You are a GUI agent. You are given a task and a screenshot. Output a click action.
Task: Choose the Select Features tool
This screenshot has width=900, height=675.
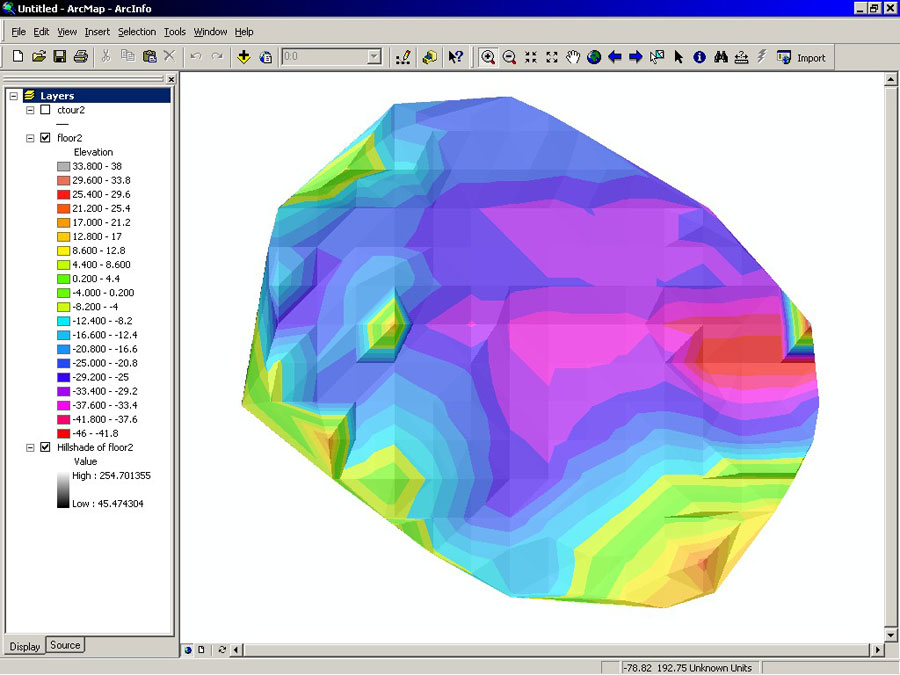point(657,57)
